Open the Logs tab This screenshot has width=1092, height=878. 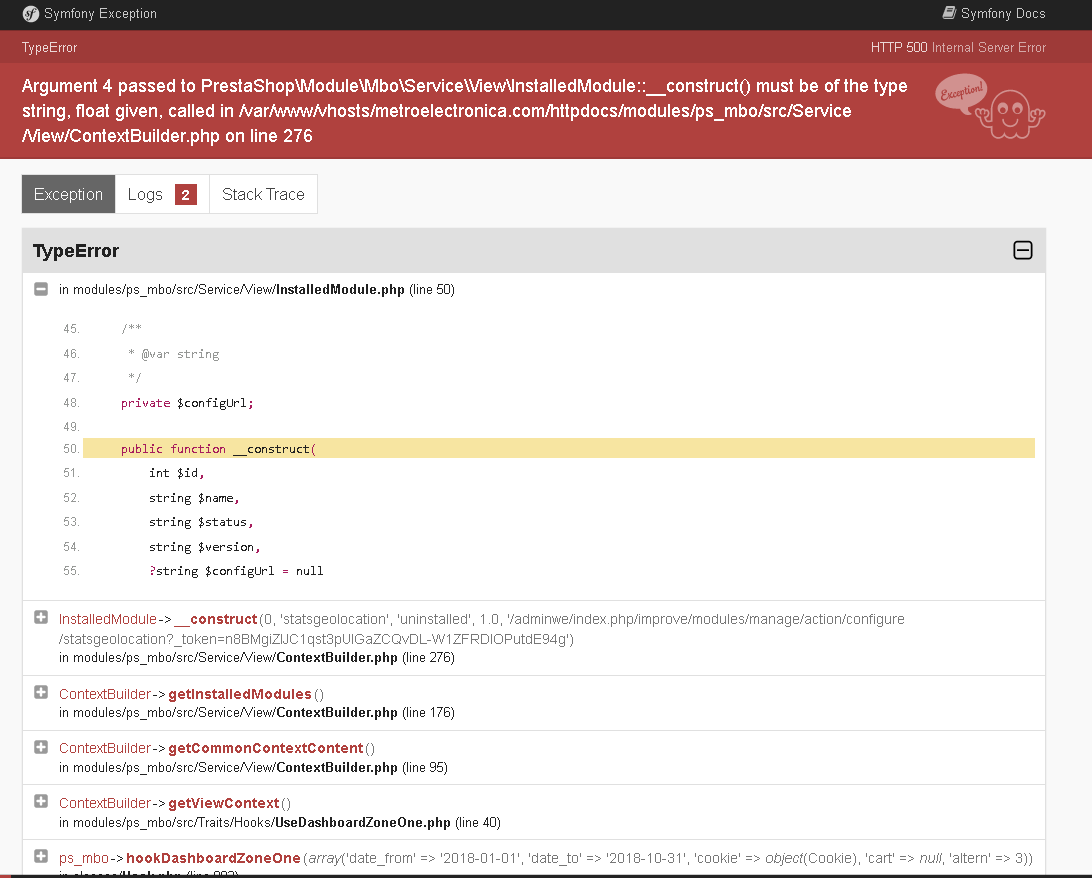pos(146,194)
